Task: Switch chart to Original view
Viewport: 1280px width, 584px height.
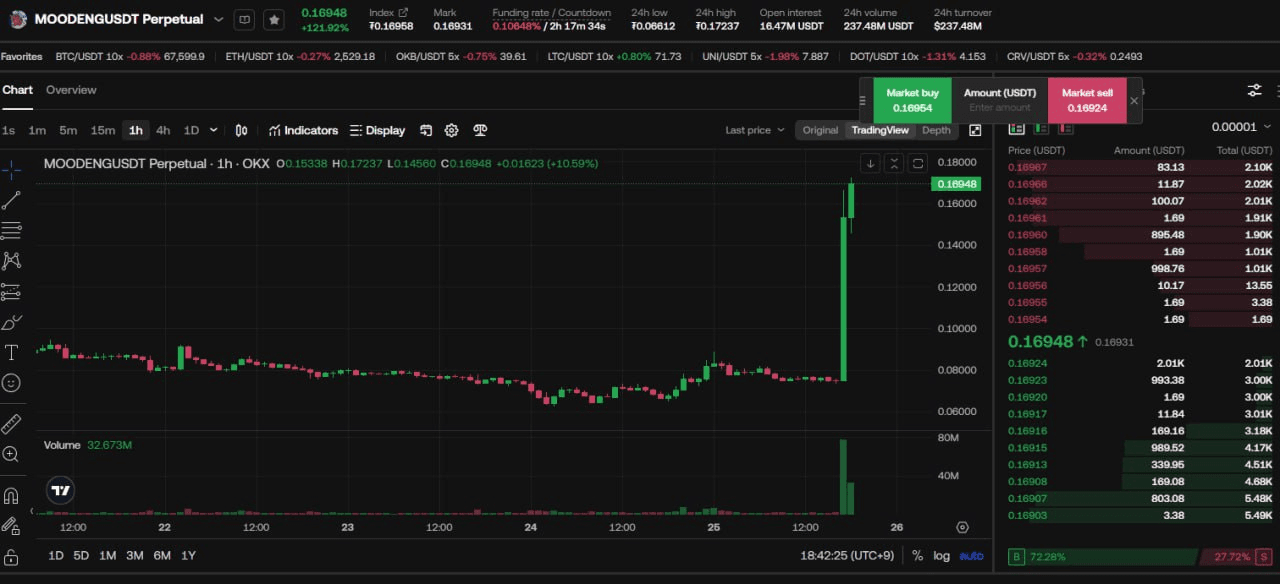Action: (820, 130)
